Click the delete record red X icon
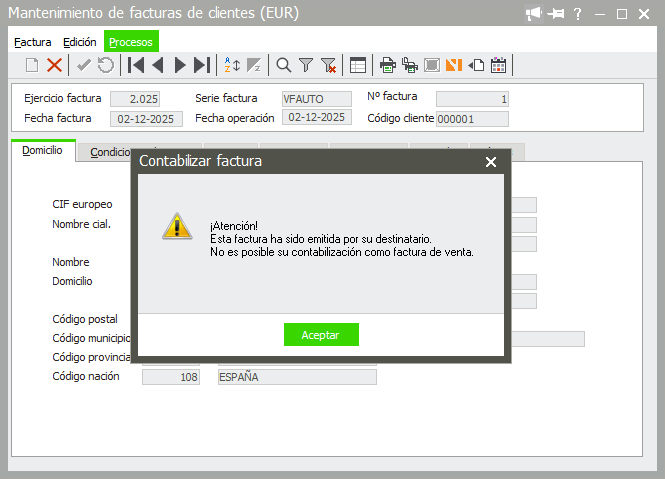 (55, 65)
